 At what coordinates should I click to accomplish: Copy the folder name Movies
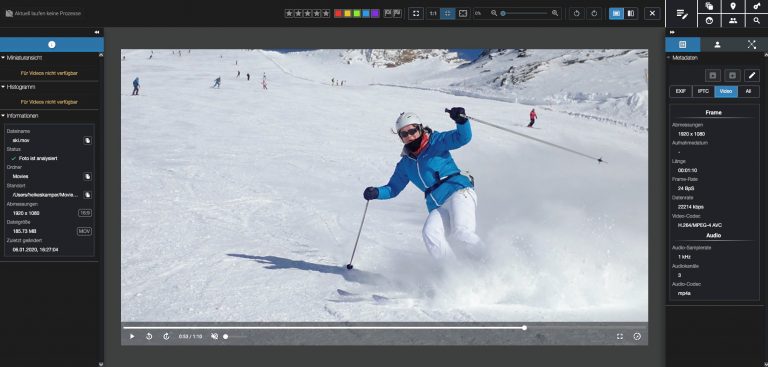pyautogui.click(x=87, y=176)
